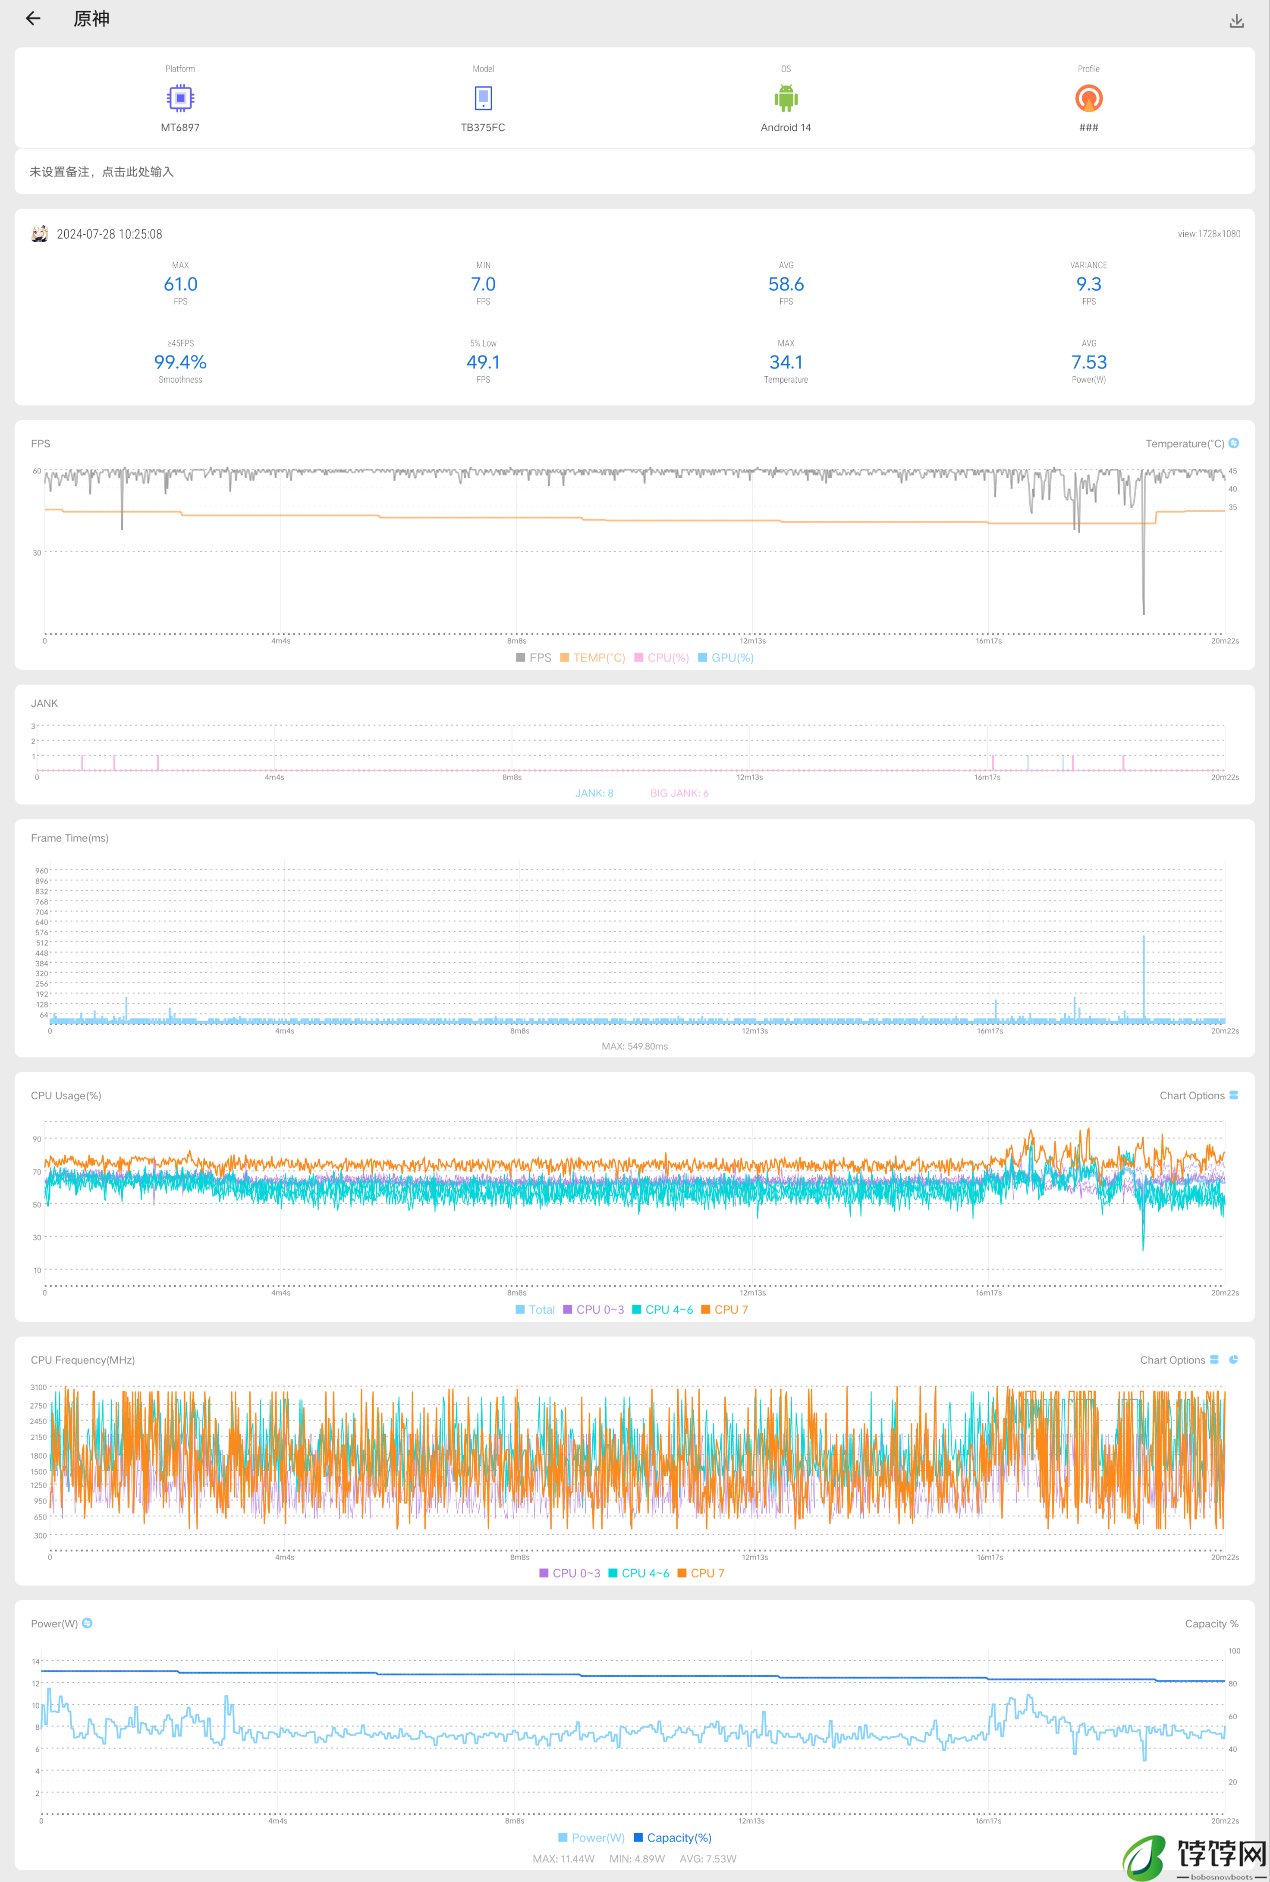The image size is (1270, 1882).
Task: Click the TB375FC device model icon
Action: [x=483, y=98]
